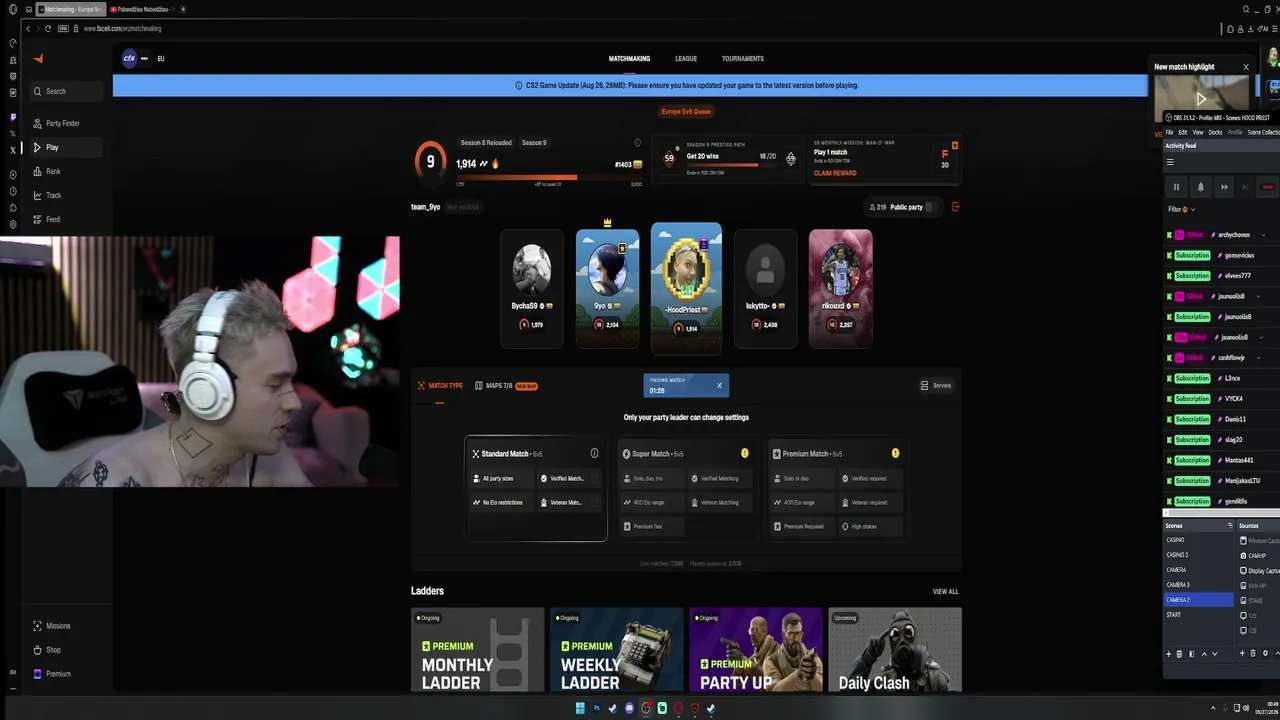Open the activity feed hamburger menu
Screen dimensions: 1280x720
point(1170,162)
